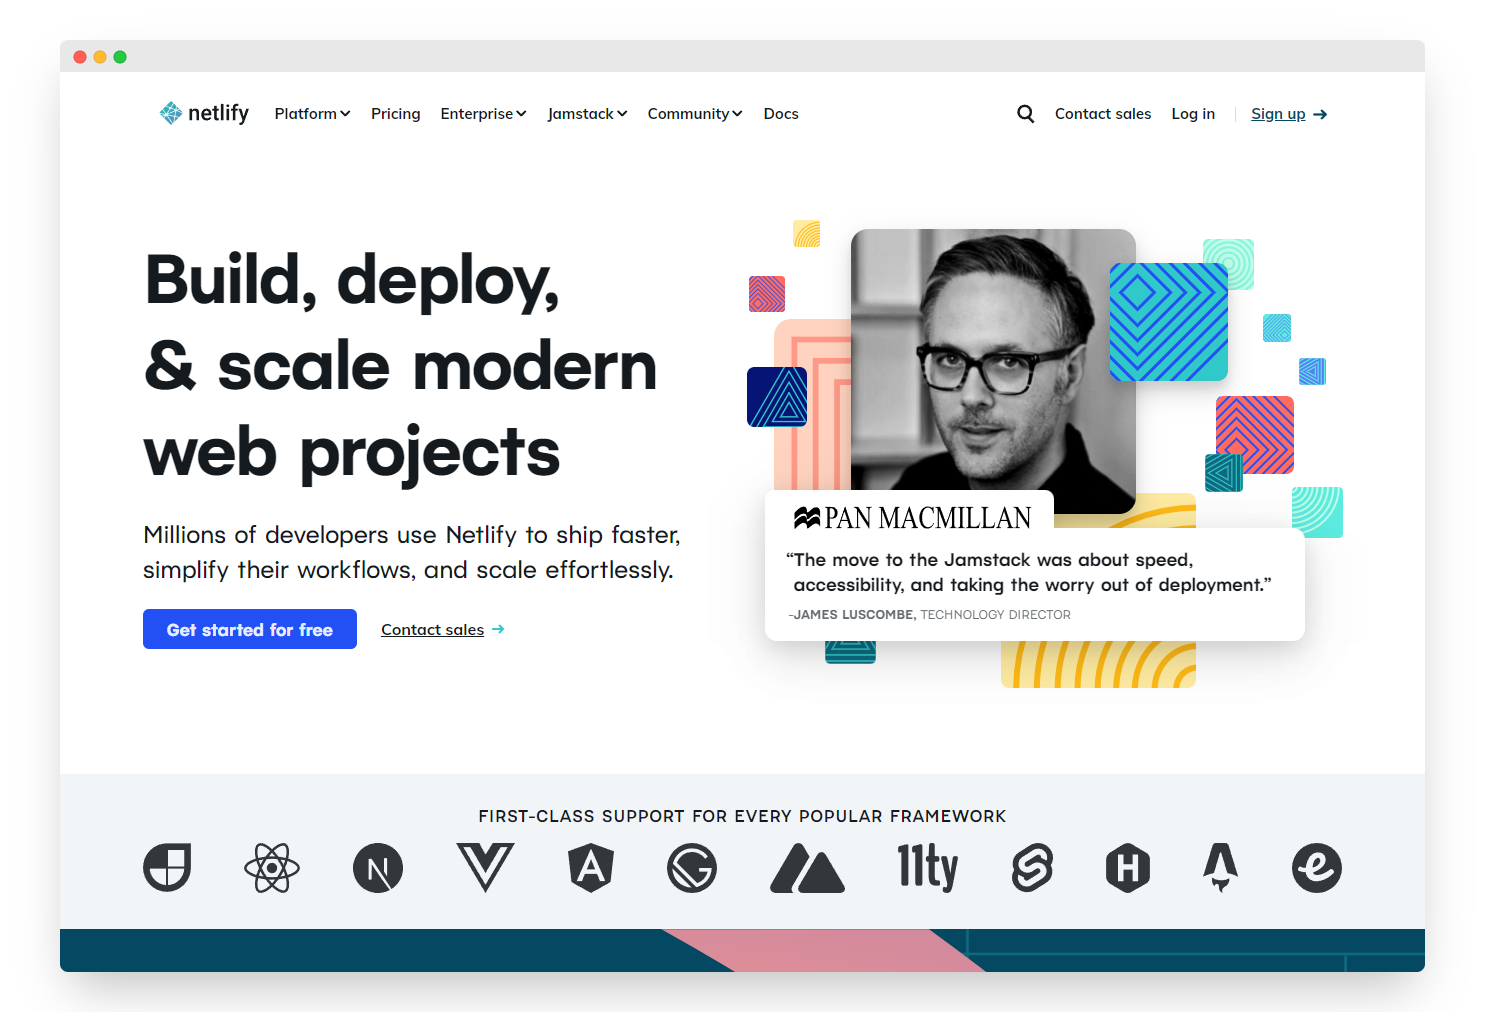1485x1012 pixels.
Task: Click Contact sales in the top navigation
Action: (x=1103, y=114)
